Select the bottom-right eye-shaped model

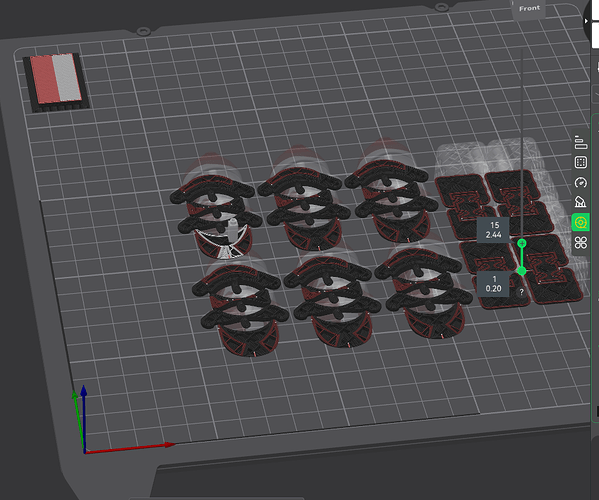(x=424, y=292)
